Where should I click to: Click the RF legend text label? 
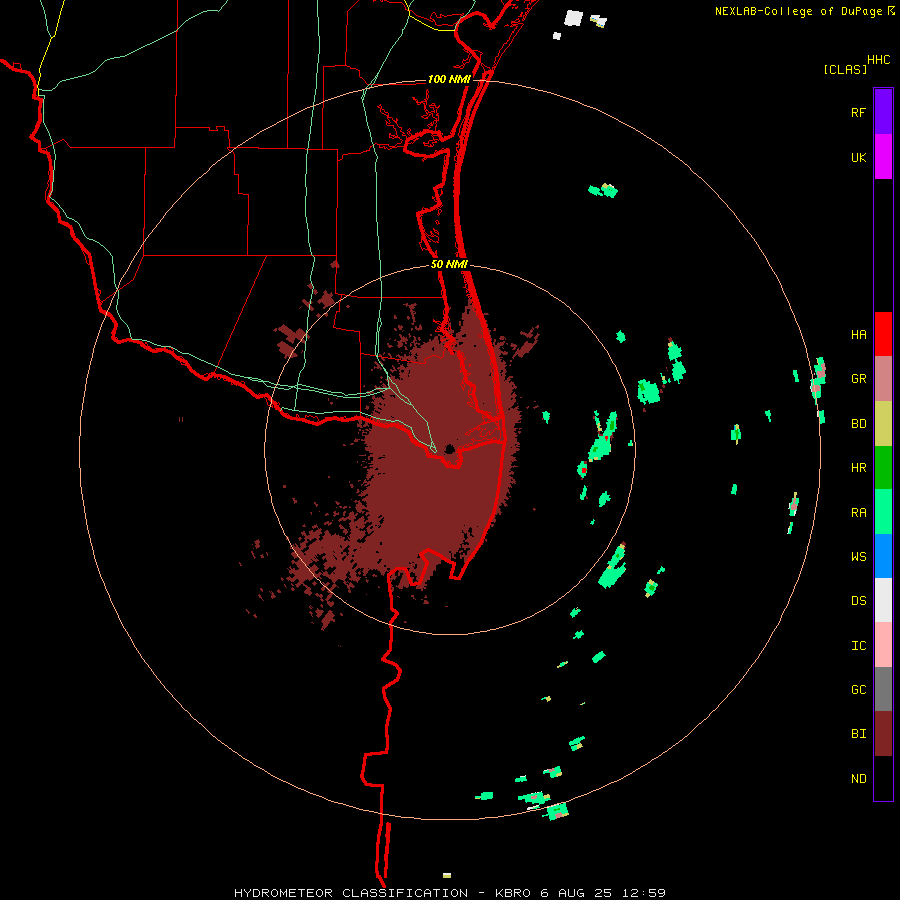(858, 113)
